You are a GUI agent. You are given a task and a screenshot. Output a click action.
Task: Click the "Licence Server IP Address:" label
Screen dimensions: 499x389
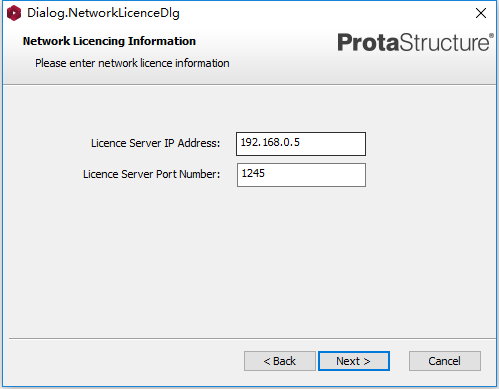[155, 143]
